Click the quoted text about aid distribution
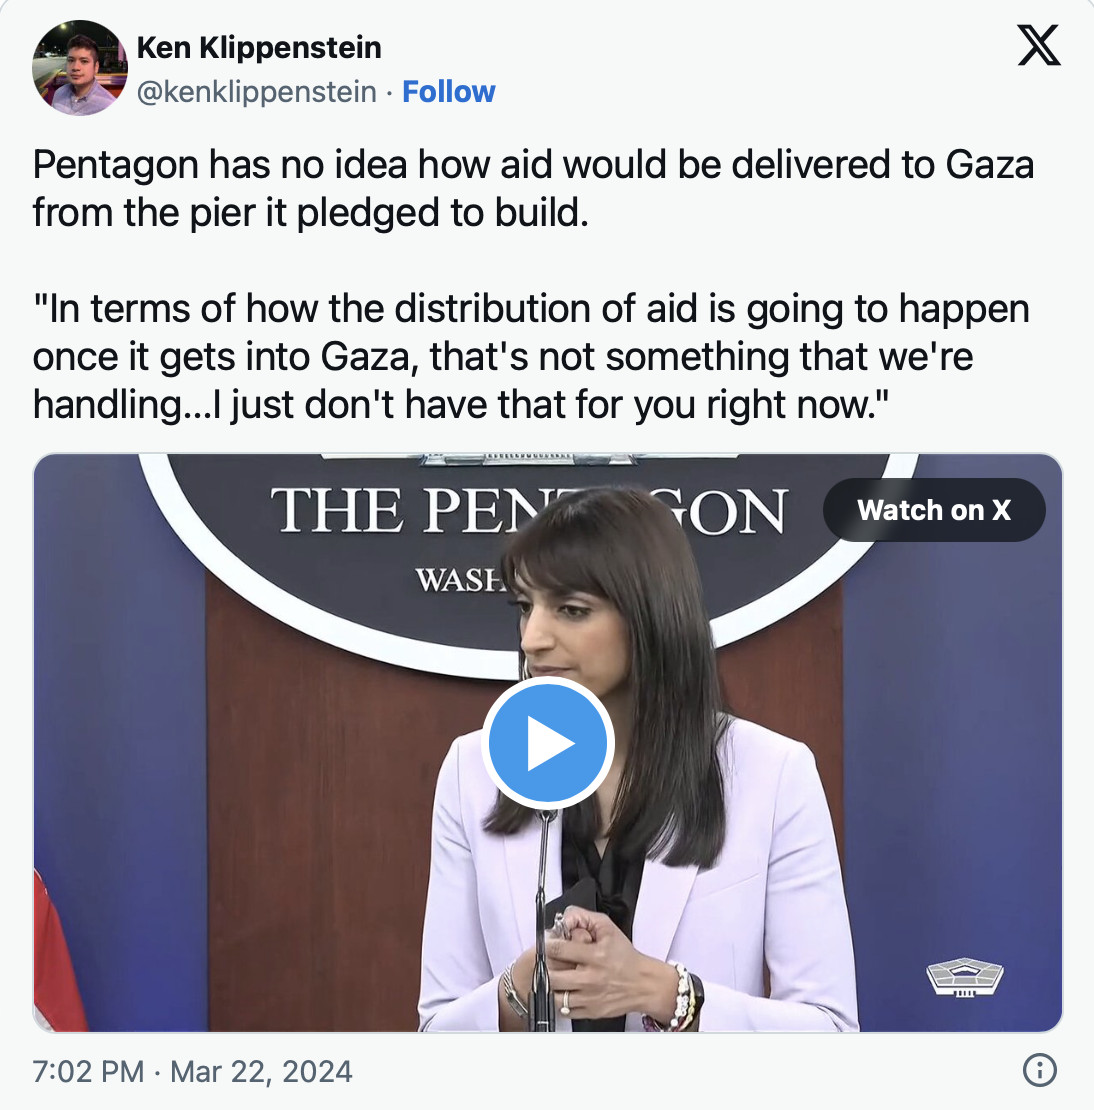Viewport: 1094px width, 1110px height. [x=530, y=356]
